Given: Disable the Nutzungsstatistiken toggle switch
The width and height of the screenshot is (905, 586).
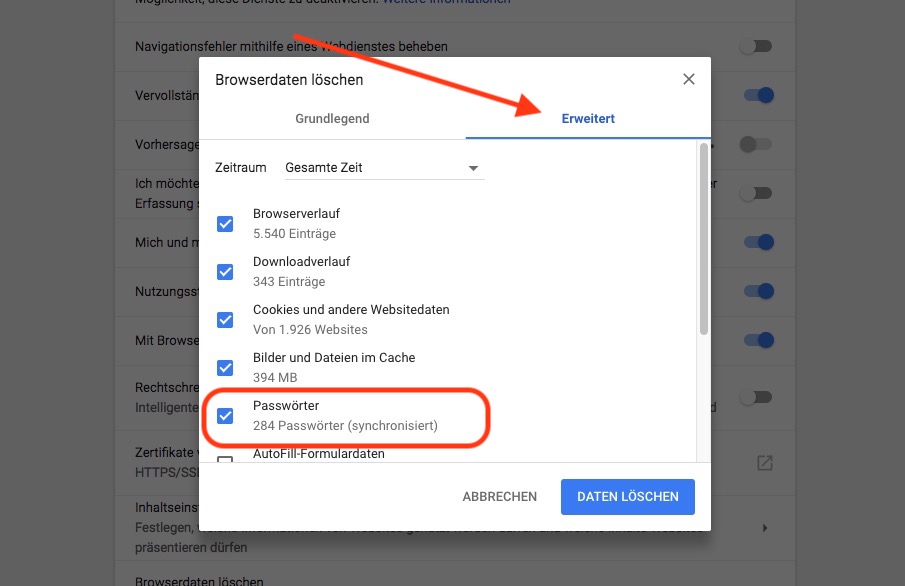Looking at the screenshot, I should 758,291.
